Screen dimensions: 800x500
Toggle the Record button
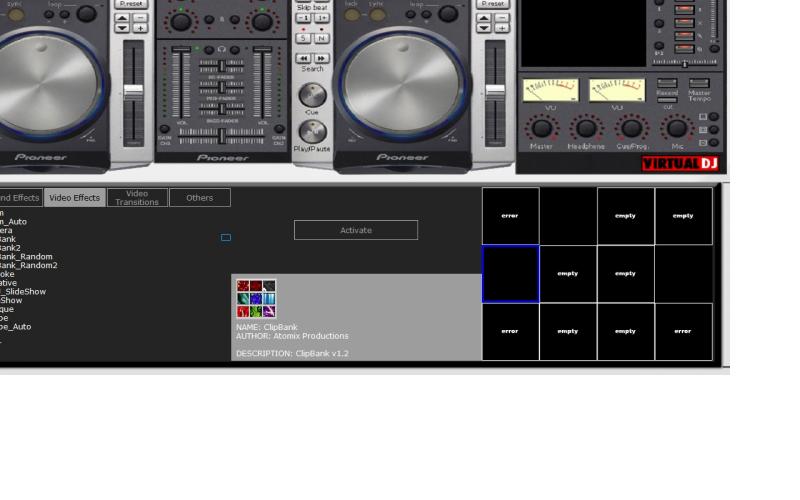click(x=667, y=83)
